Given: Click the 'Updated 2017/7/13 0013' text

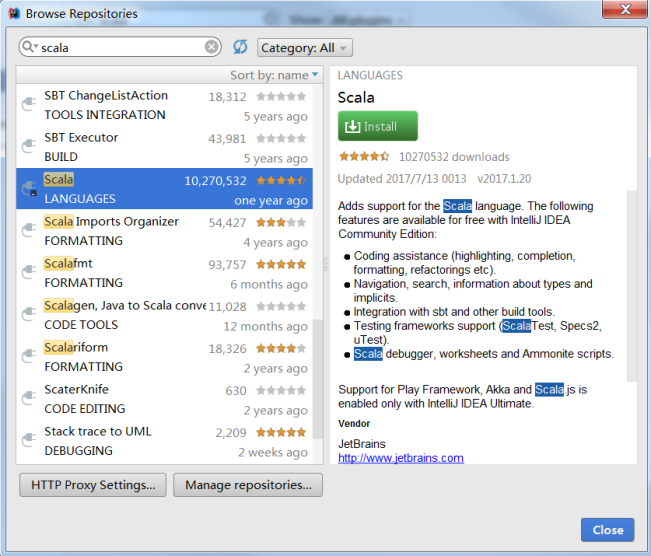Looking at the screenshot, I should tap(402, 179).
